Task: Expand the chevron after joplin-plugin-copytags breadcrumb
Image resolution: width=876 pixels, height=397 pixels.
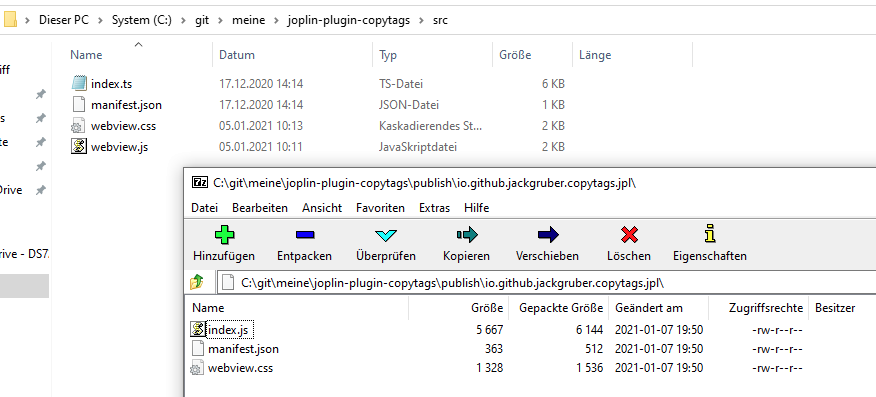Action: coord(422,21)
